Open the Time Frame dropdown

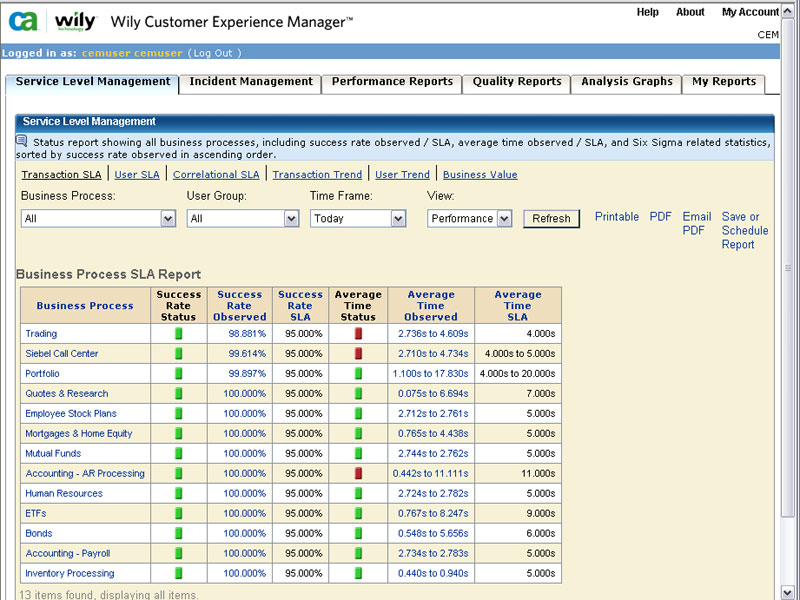click(x=358, y=219)
